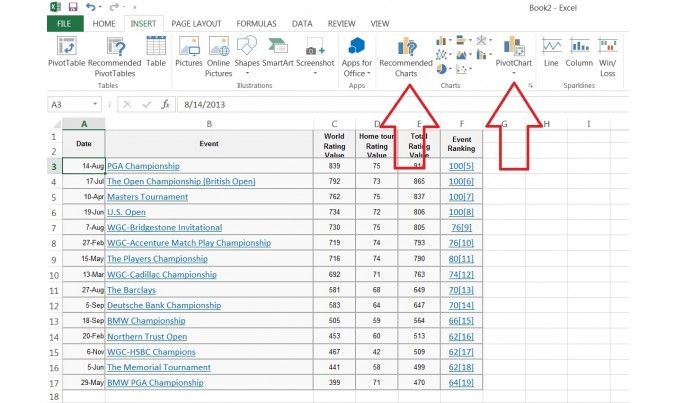Follow the Masters Tournament hyperlink

[x=148, y=197]
